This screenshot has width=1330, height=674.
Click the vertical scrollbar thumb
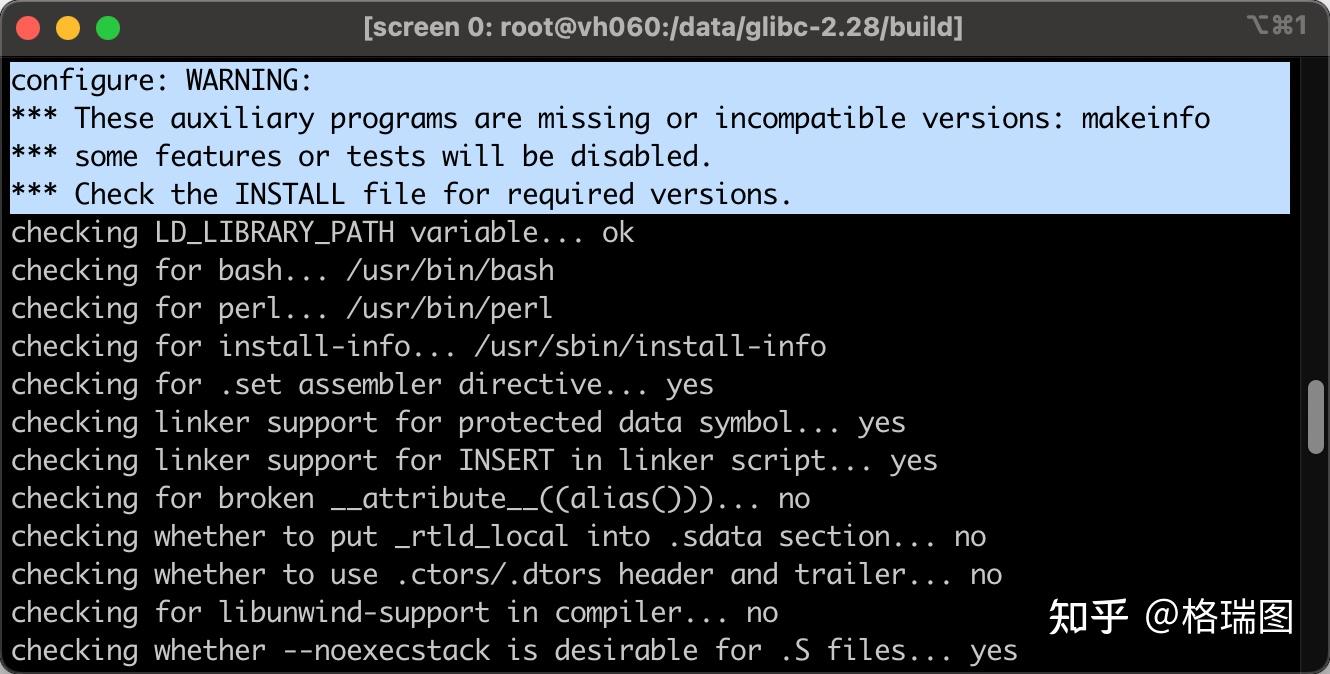click(x=1316, y=417)
